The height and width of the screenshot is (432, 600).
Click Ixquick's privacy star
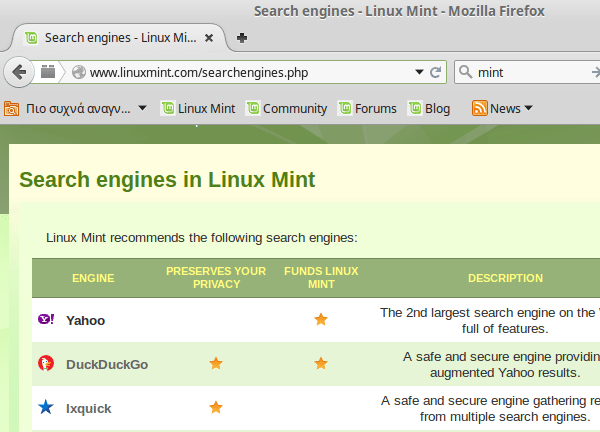(x=216, y=407)
